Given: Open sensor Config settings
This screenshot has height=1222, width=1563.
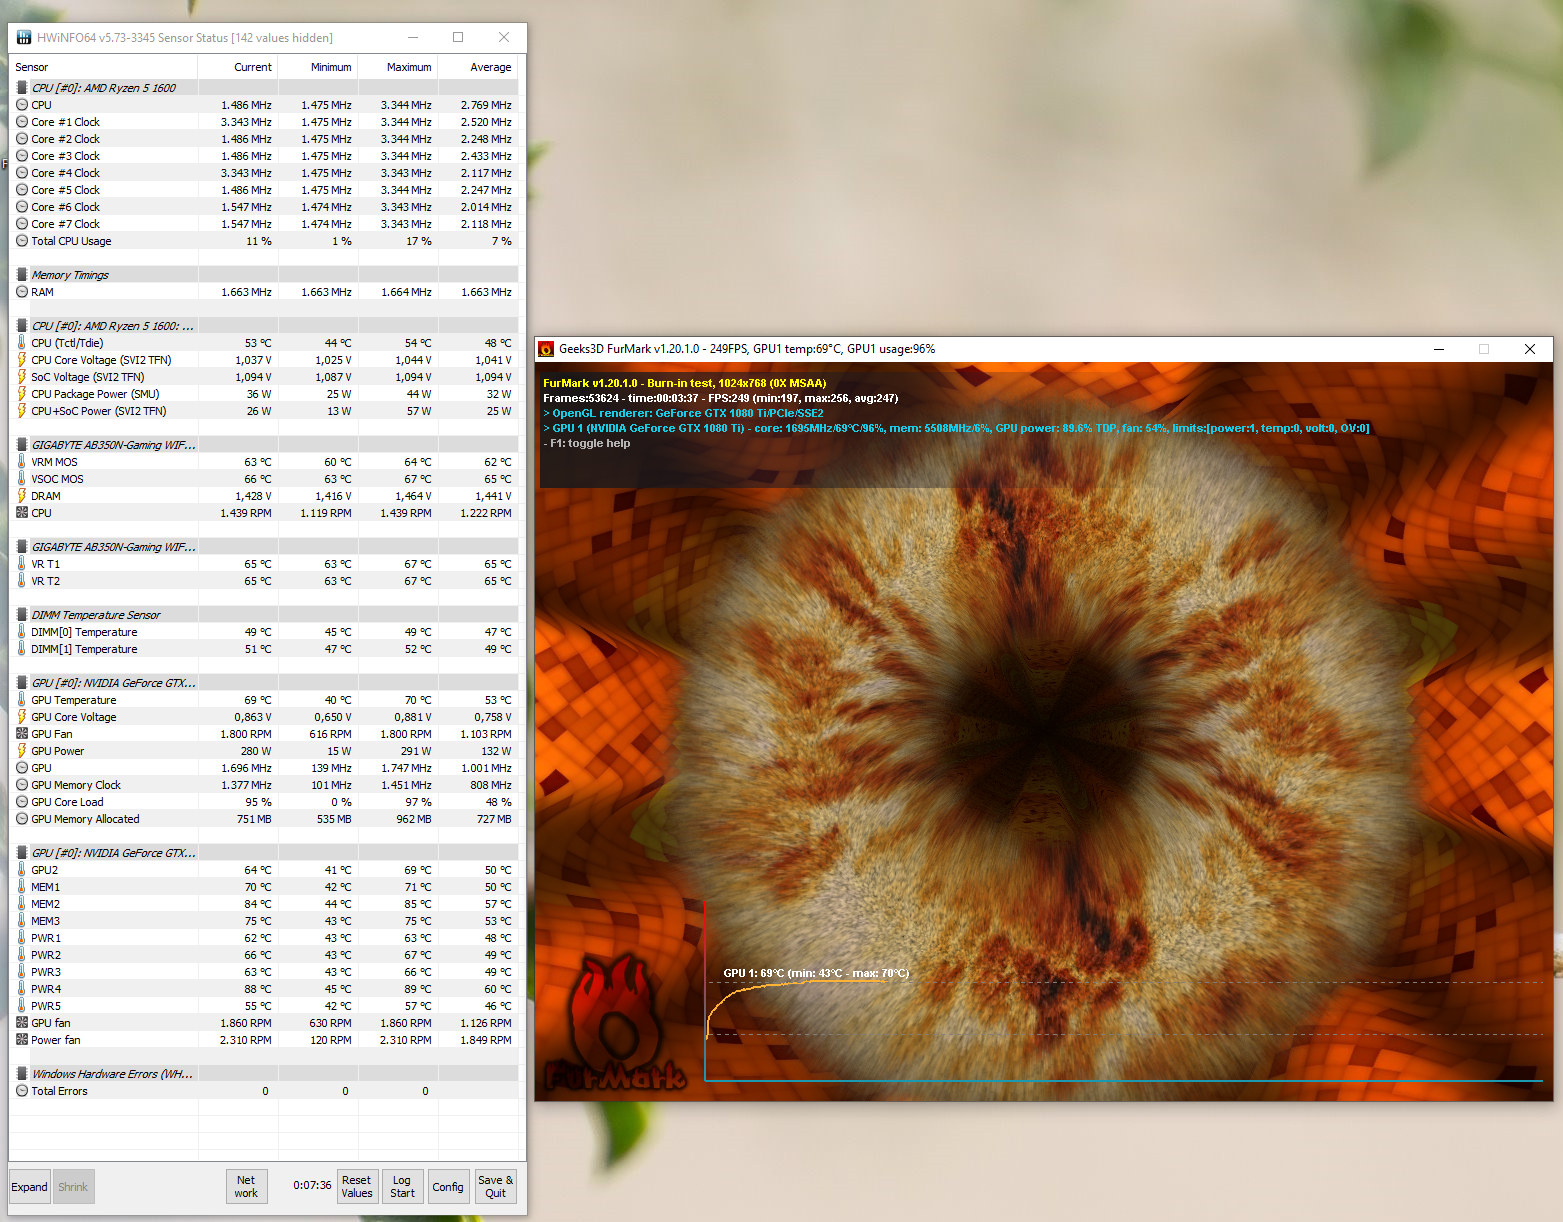Looking at the screenshot, I should coord(448,1187).
